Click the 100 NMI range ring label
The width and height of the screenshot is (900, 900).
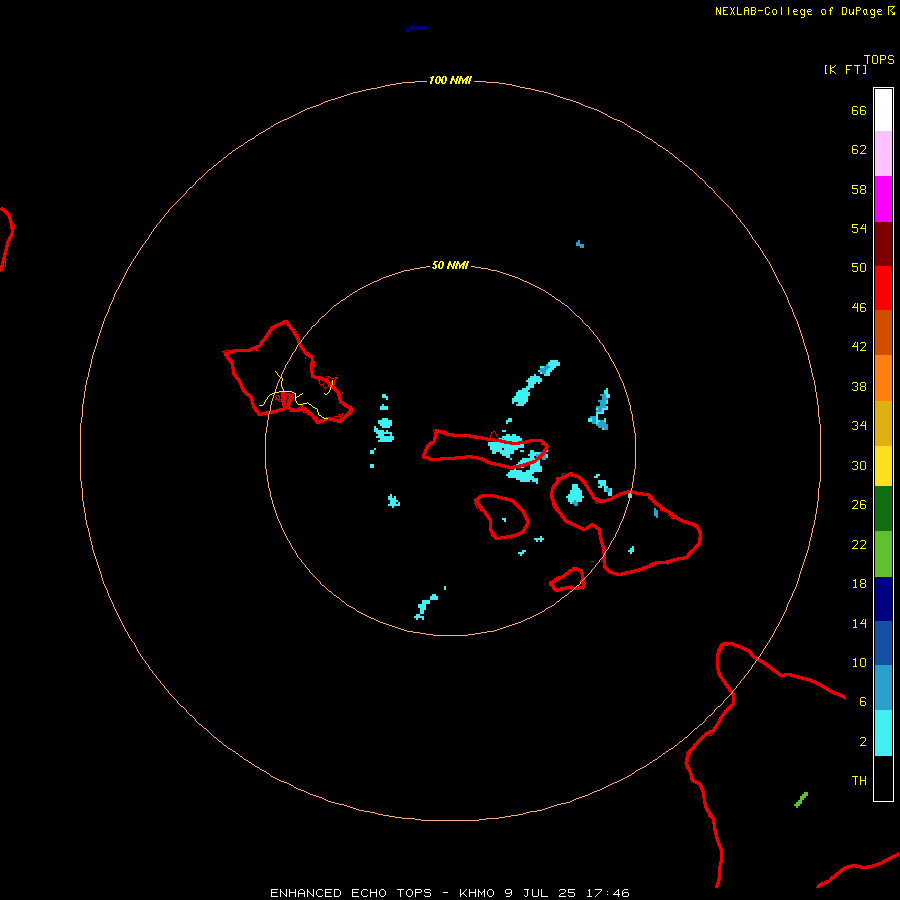[x=450, y=80]
